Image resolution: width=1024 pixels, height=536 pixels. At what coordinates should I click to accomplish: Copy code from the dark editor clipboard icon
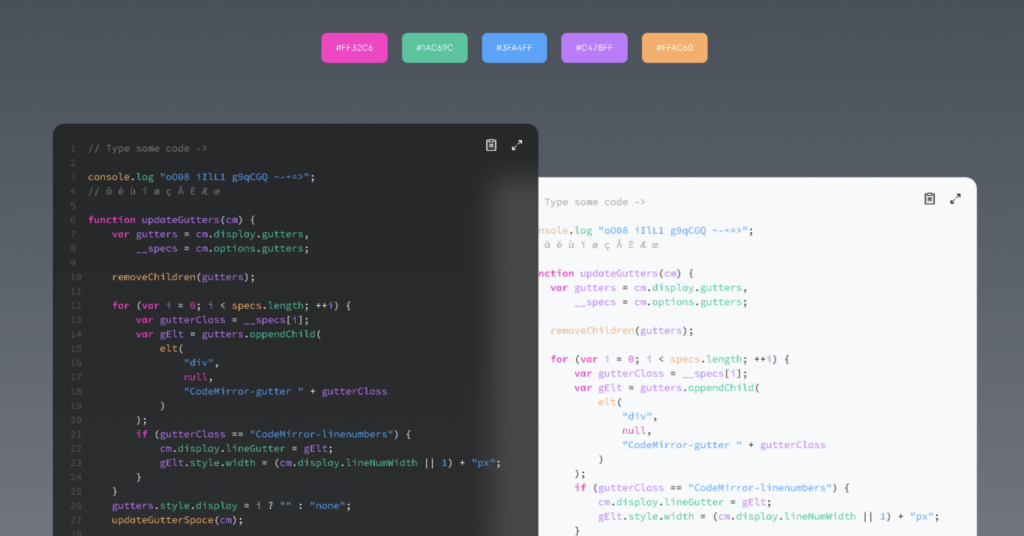(491, 145)
